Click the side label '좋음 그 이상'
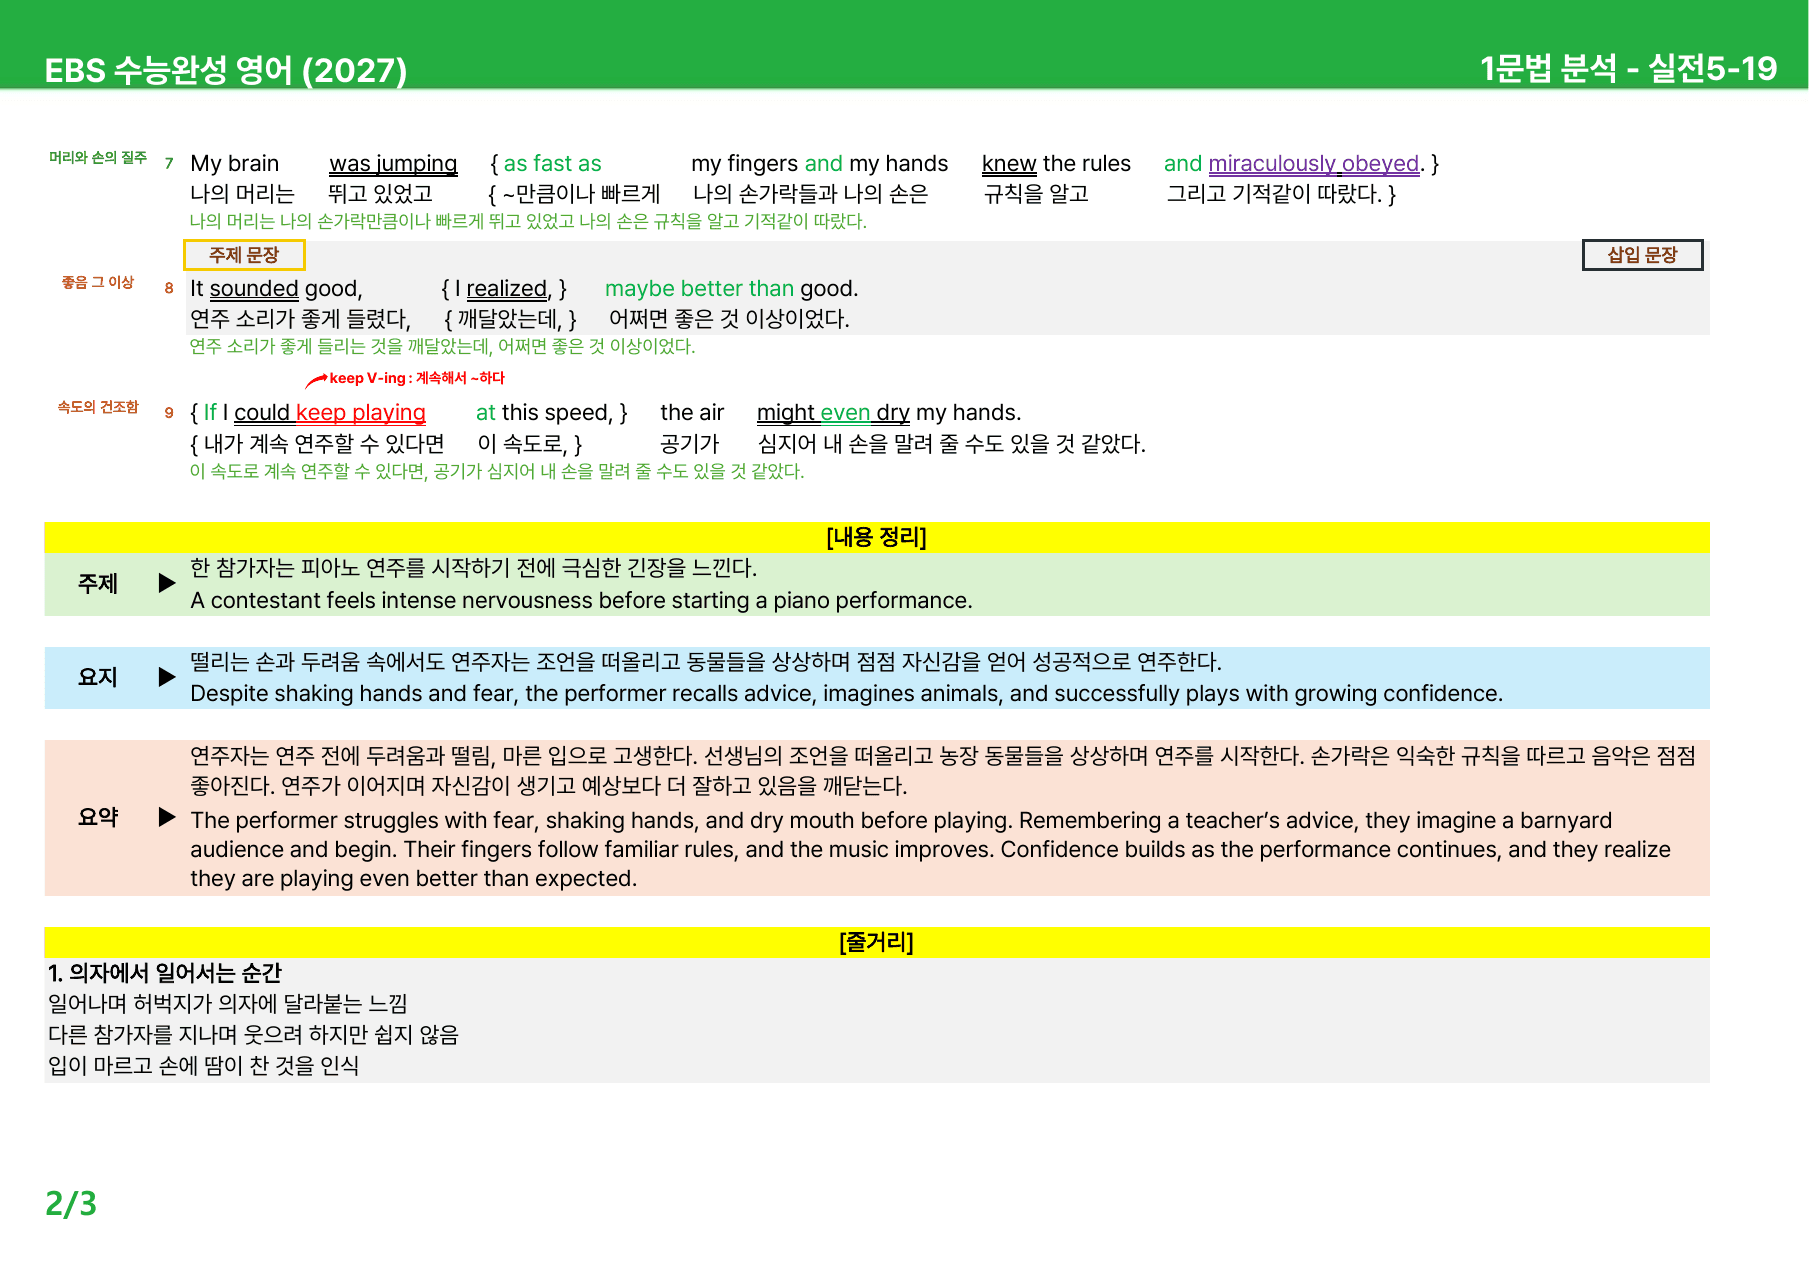1809x1279 pixels. 98,283
